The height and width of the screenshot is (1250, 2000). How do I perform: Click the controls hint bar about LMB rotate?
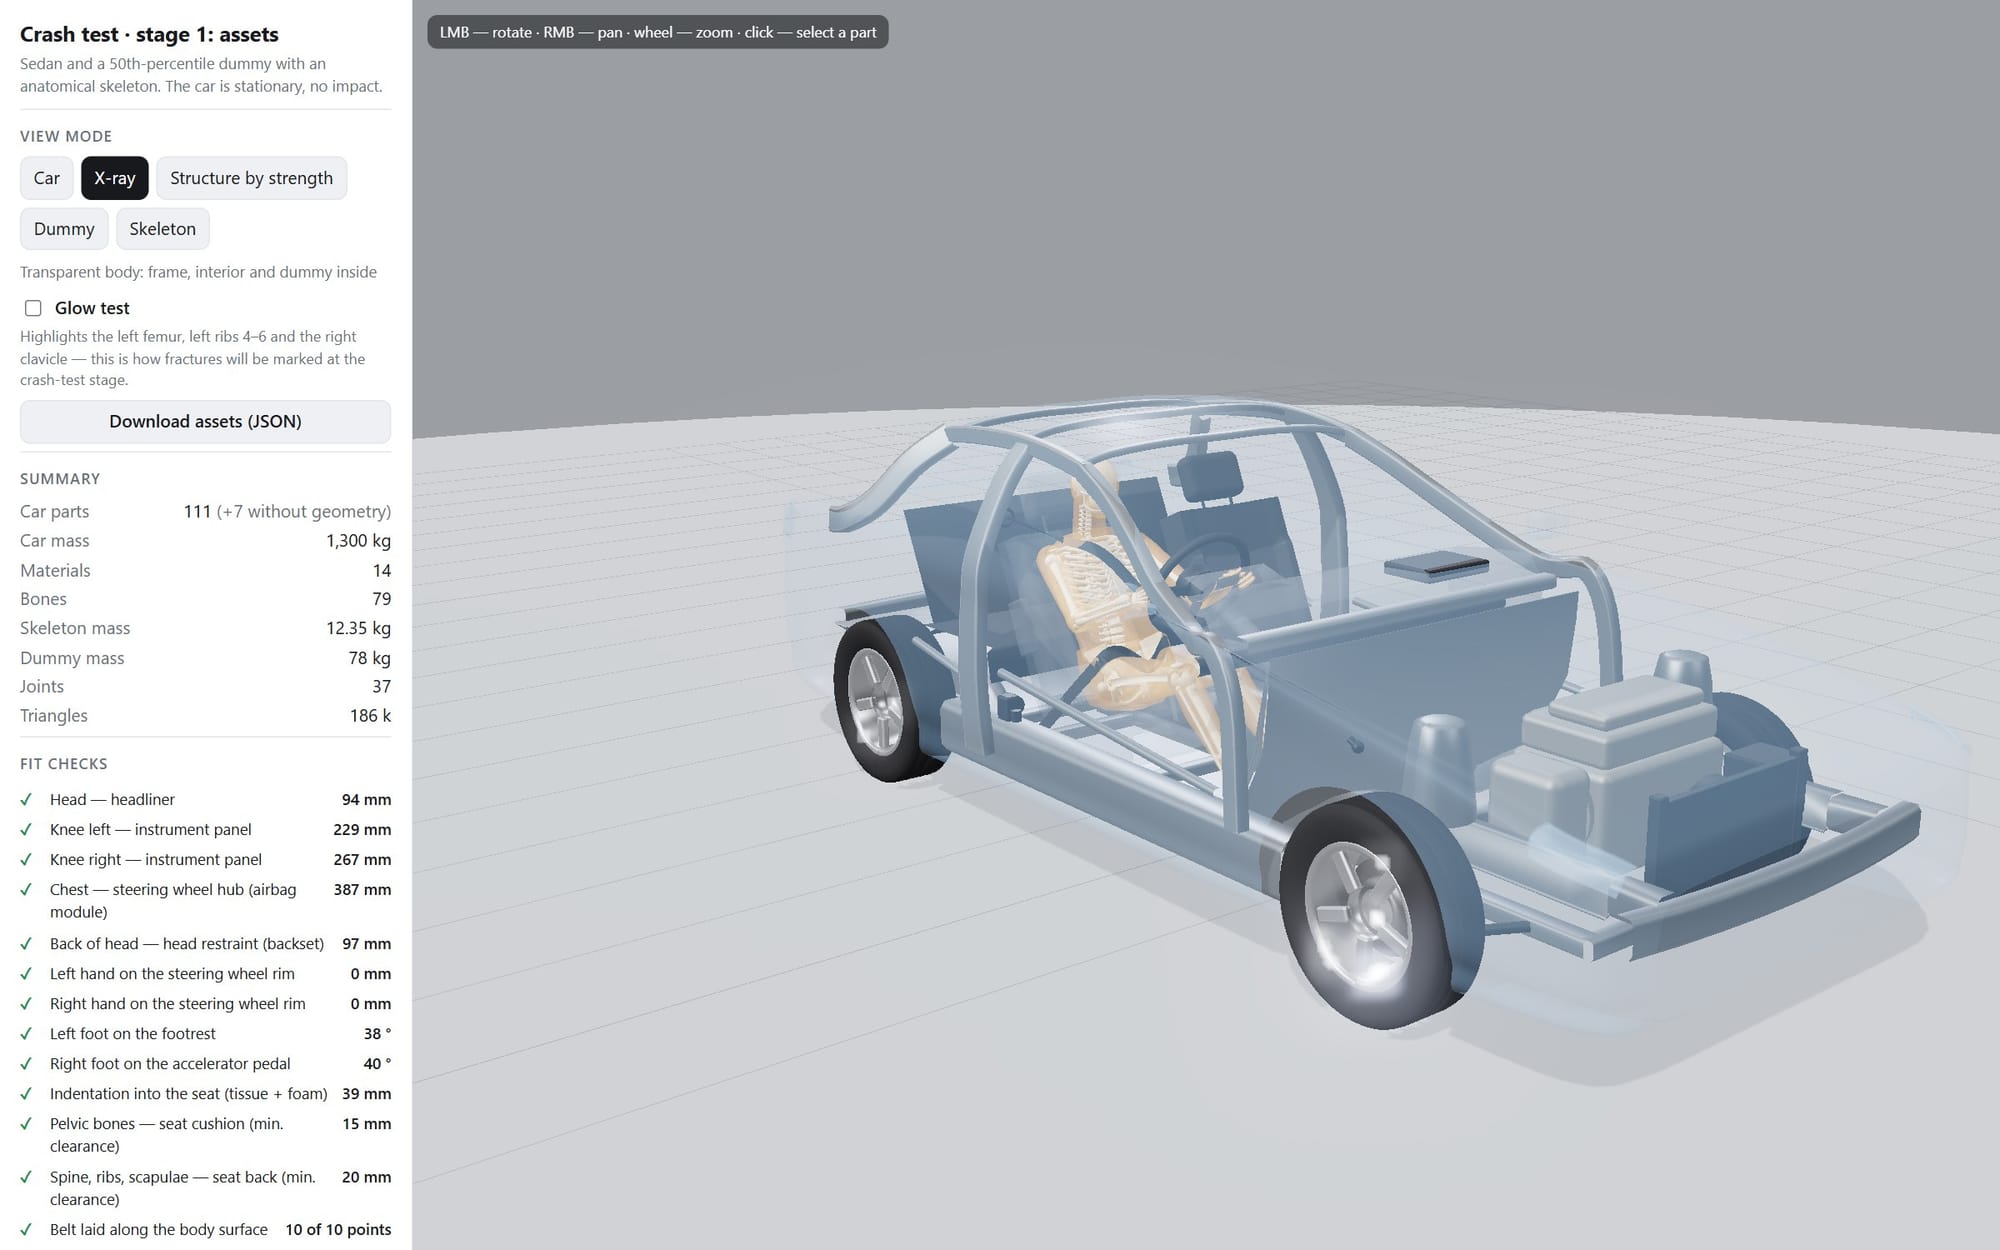coord(657,32)
